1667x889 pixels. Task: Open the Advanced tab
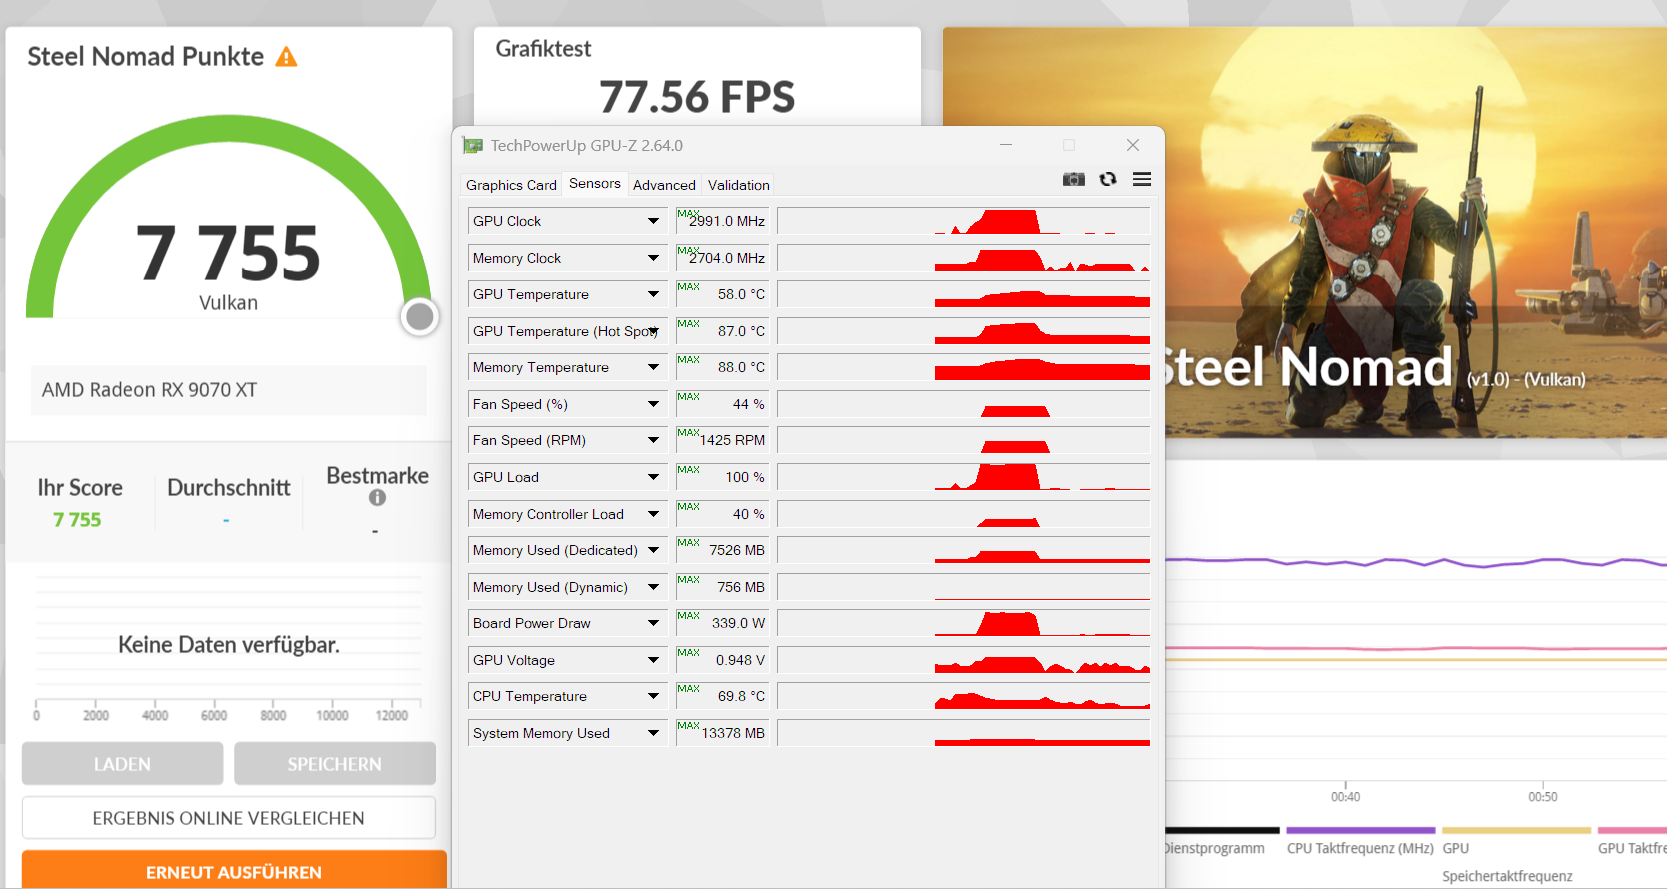[x=664, y=185]
